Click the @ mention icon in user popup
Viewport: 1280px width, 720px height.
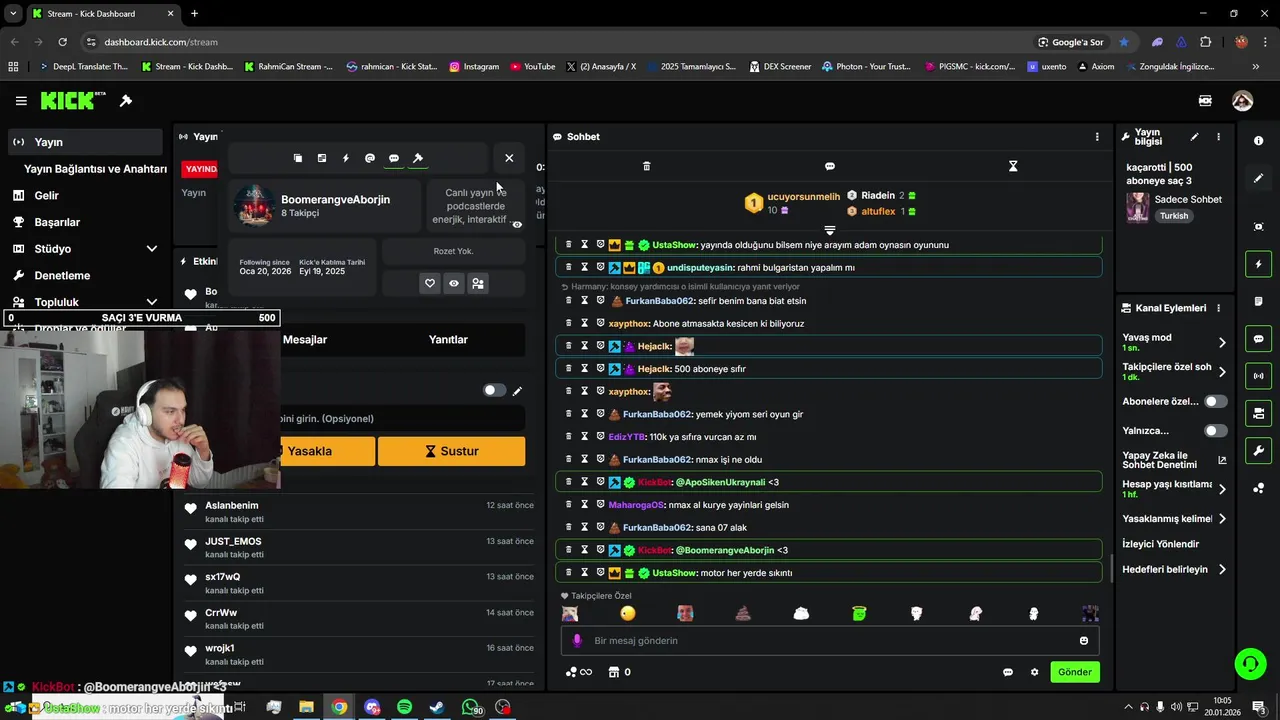[x=370, y=158]
